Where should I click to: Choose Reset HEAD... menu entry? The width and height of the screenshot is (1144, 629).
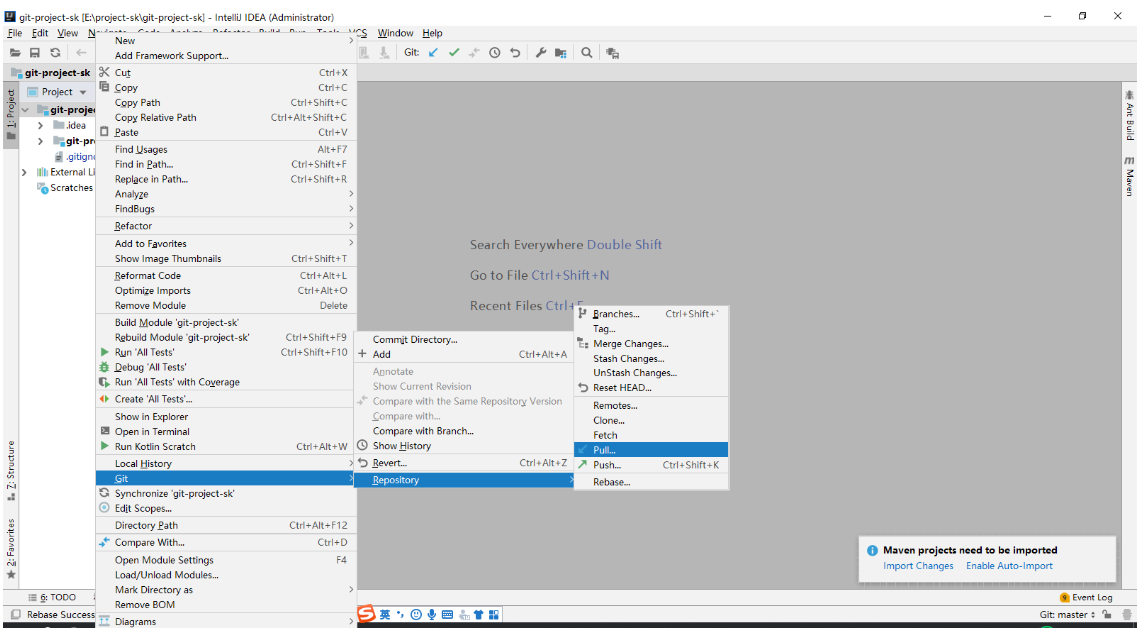651,387
